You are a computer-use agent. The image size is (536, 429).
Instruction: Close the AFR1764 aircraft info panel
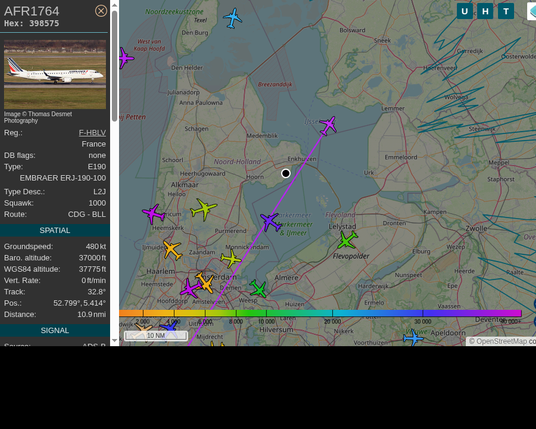click(101, 11)
